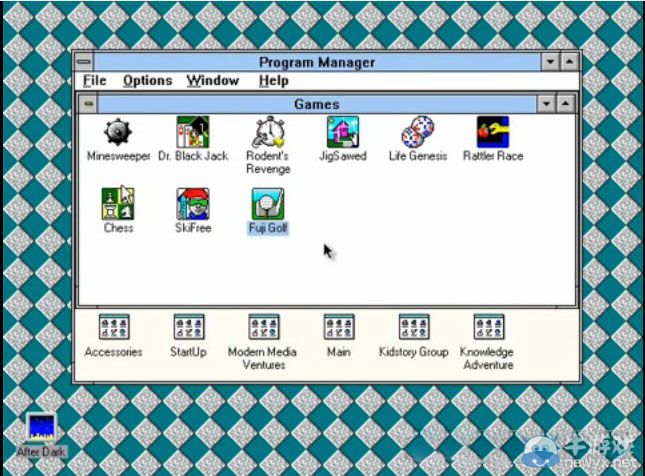Click the Program Manager title bar

click(317, 62)
